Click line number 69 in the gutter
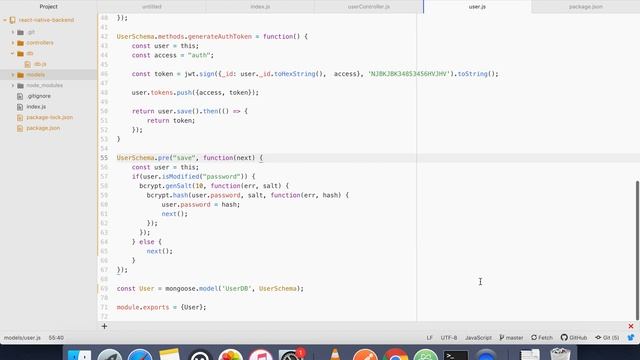This screenshot has height=360, width=640. click(104, 289)
